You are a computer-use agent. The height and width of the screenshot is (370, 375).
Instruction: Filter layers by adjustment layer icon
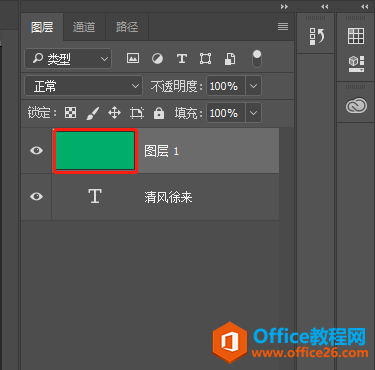[157, 59]
